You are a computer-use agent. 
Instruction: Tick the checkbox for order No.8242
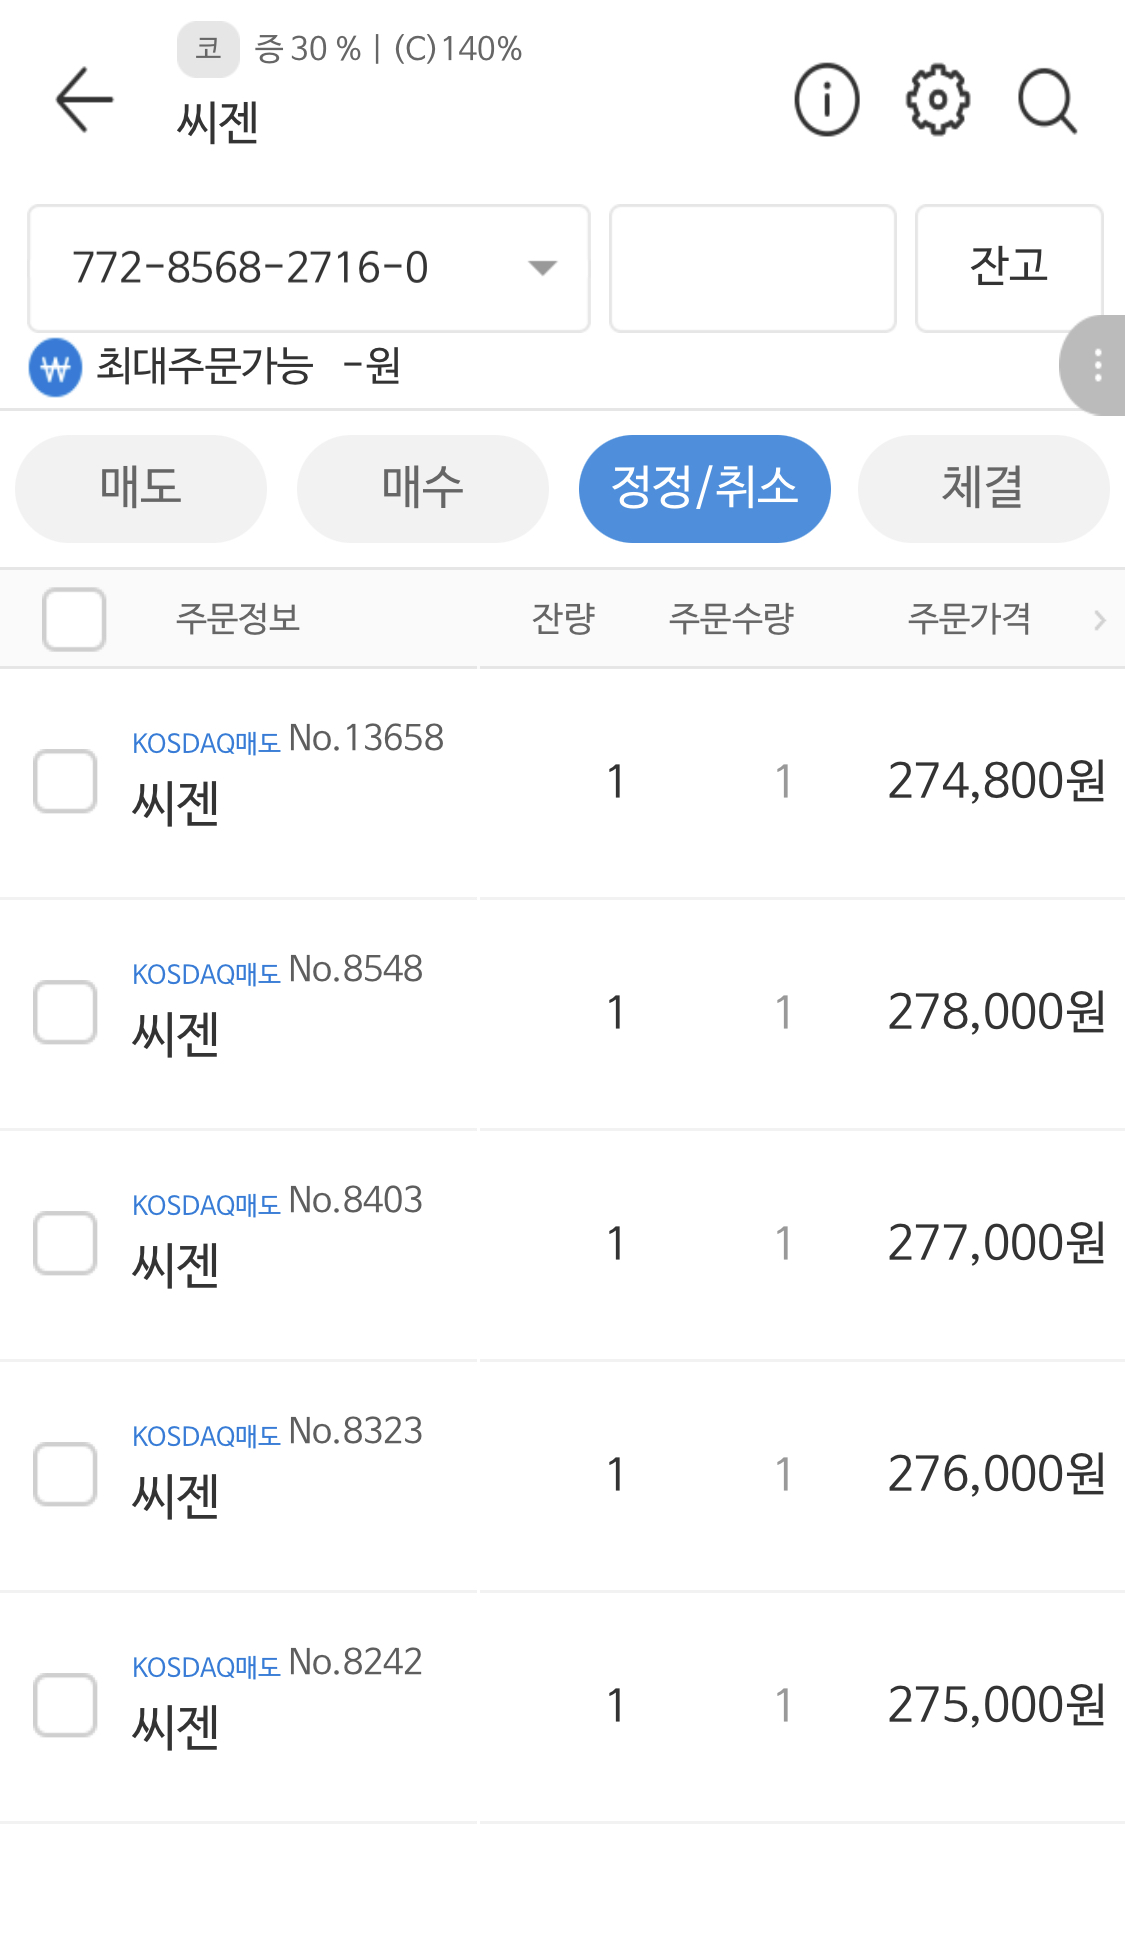coord(66,1705)
